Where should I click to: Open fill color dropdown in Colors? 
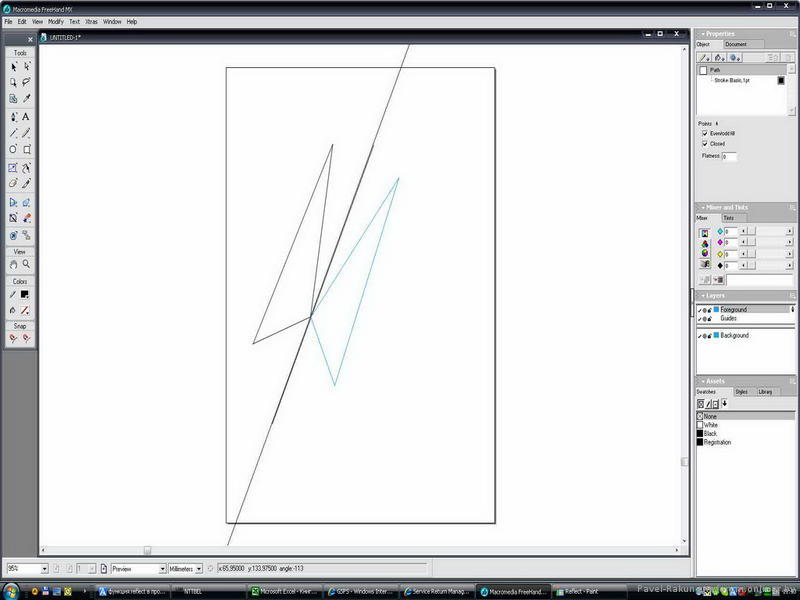tap(24, 310)
